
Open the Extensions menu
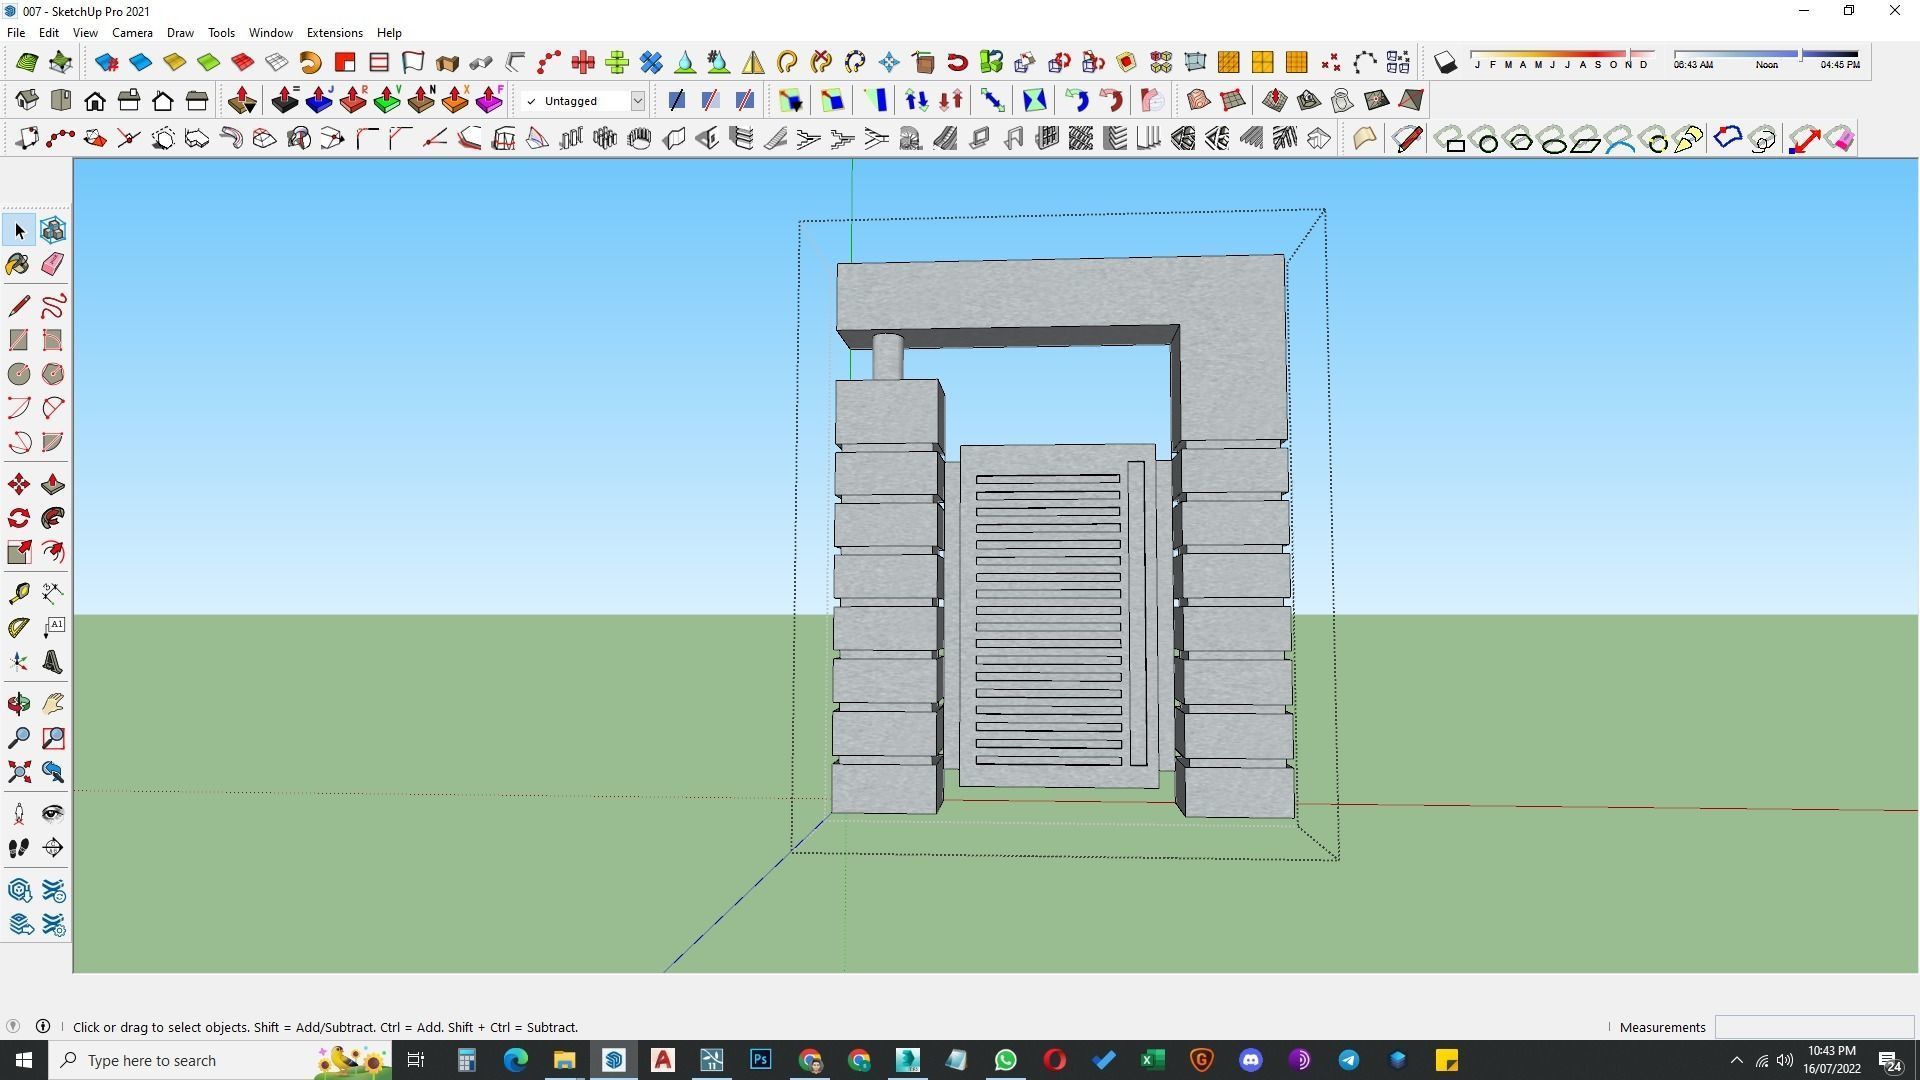[x=334, y=32]
